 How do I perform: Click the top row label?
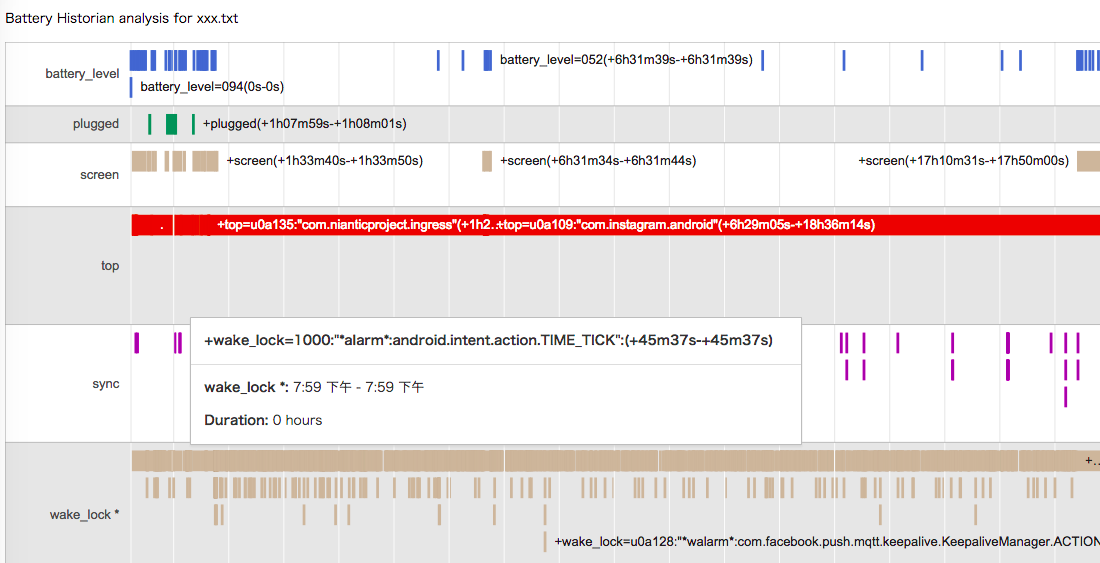coord(109,266)
